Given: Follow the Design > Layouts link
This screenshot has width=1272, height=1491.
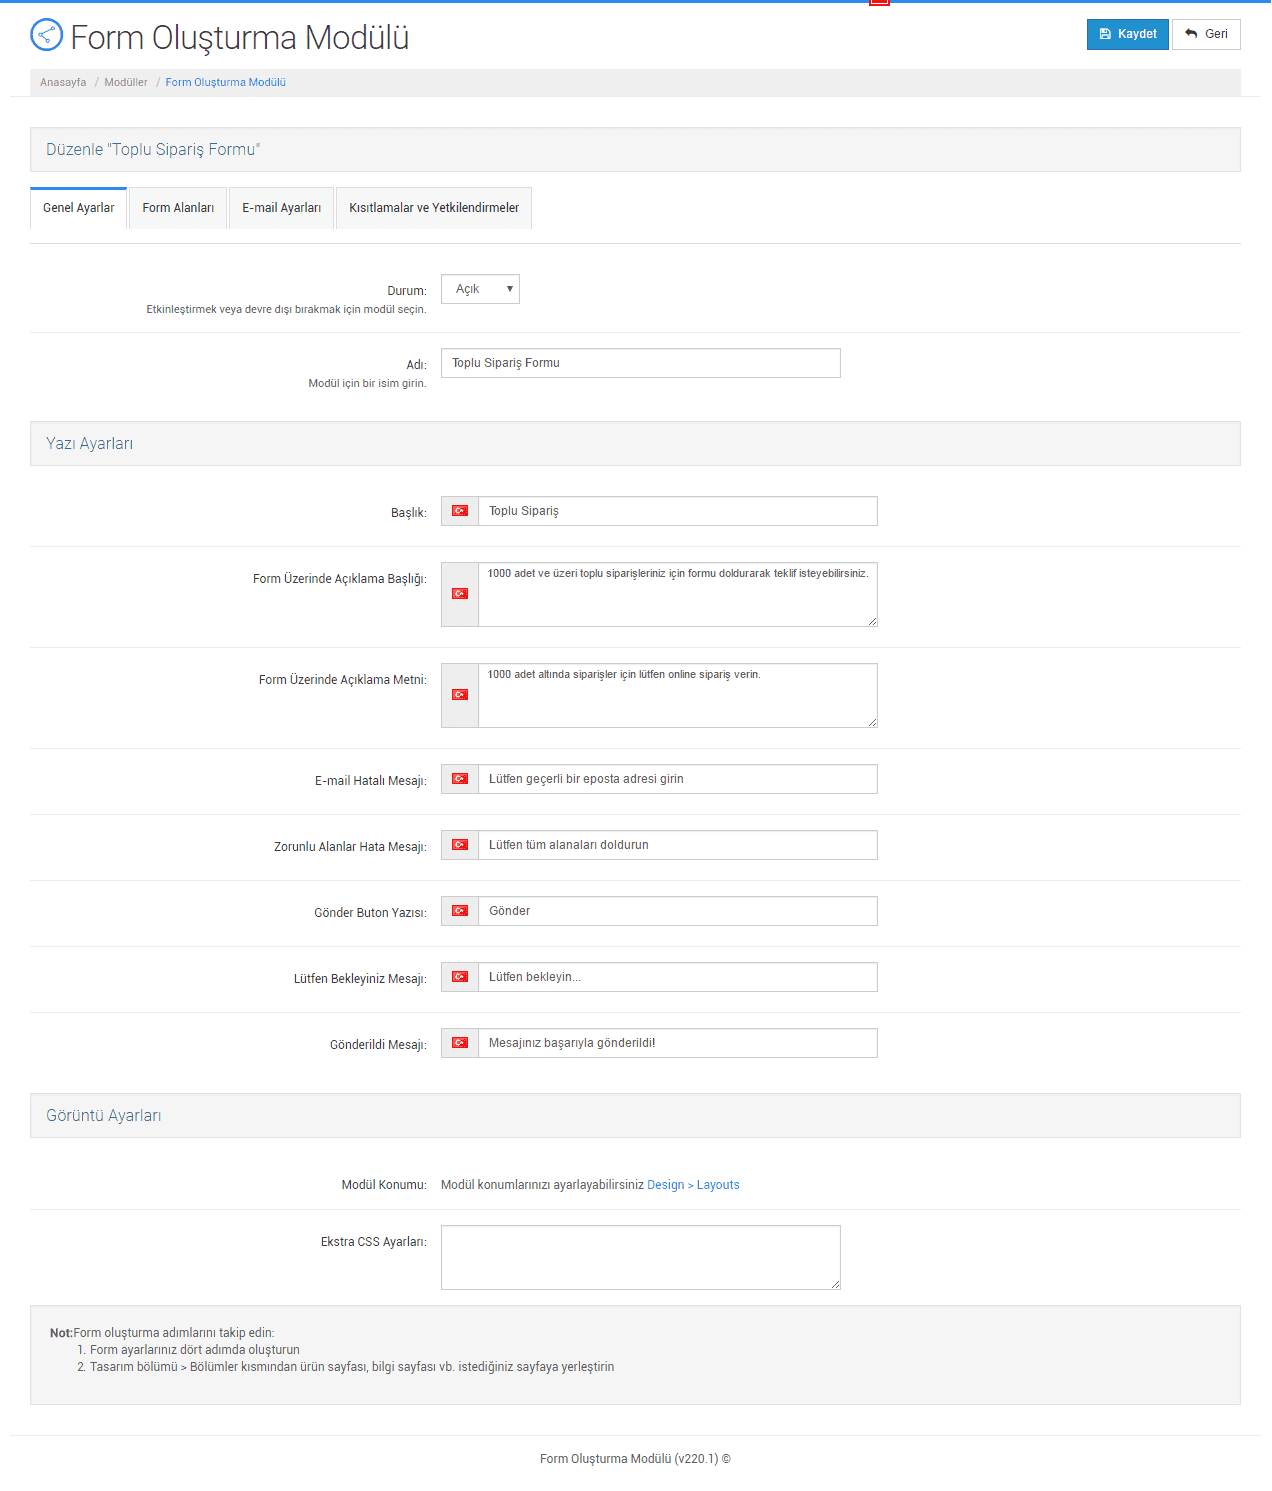Looking at the screenshot, I should point(693,1185).
